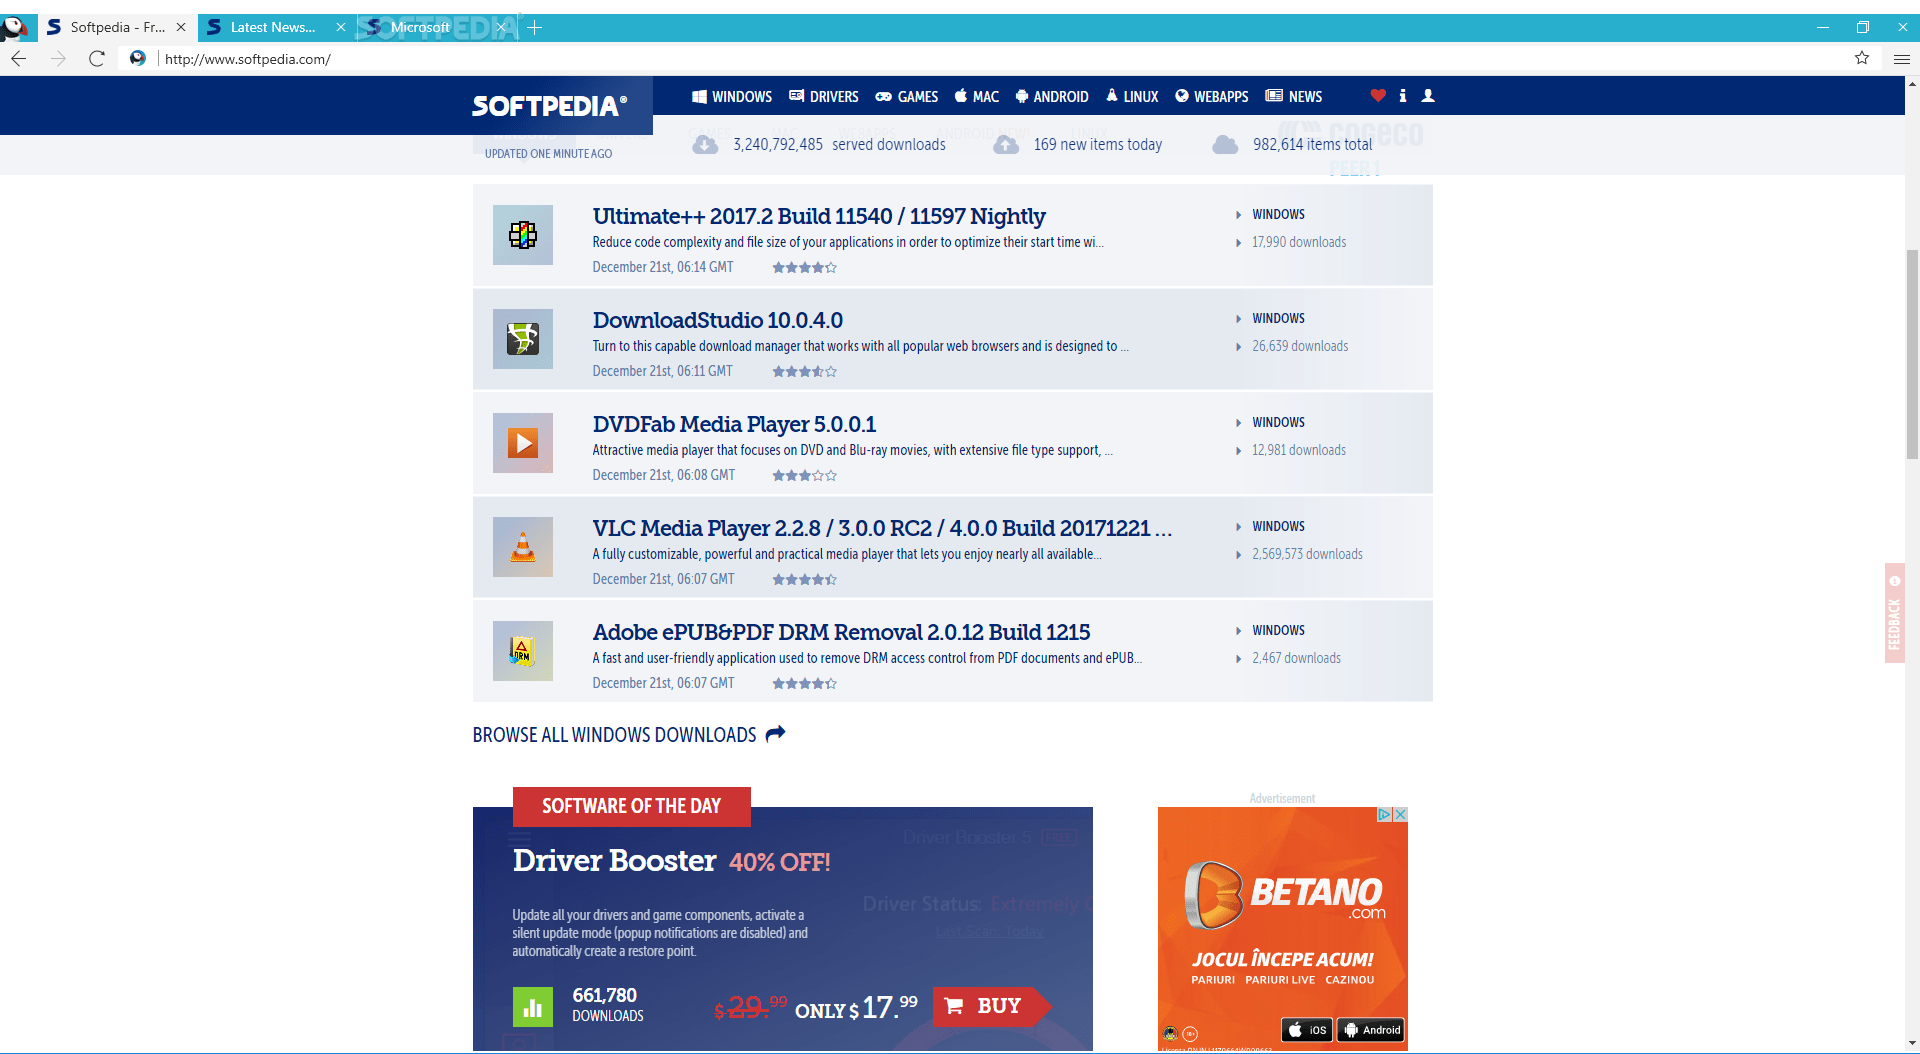Switch to the Microsoft browser tab
The image size is (1920, 1054).
[420, 27]
